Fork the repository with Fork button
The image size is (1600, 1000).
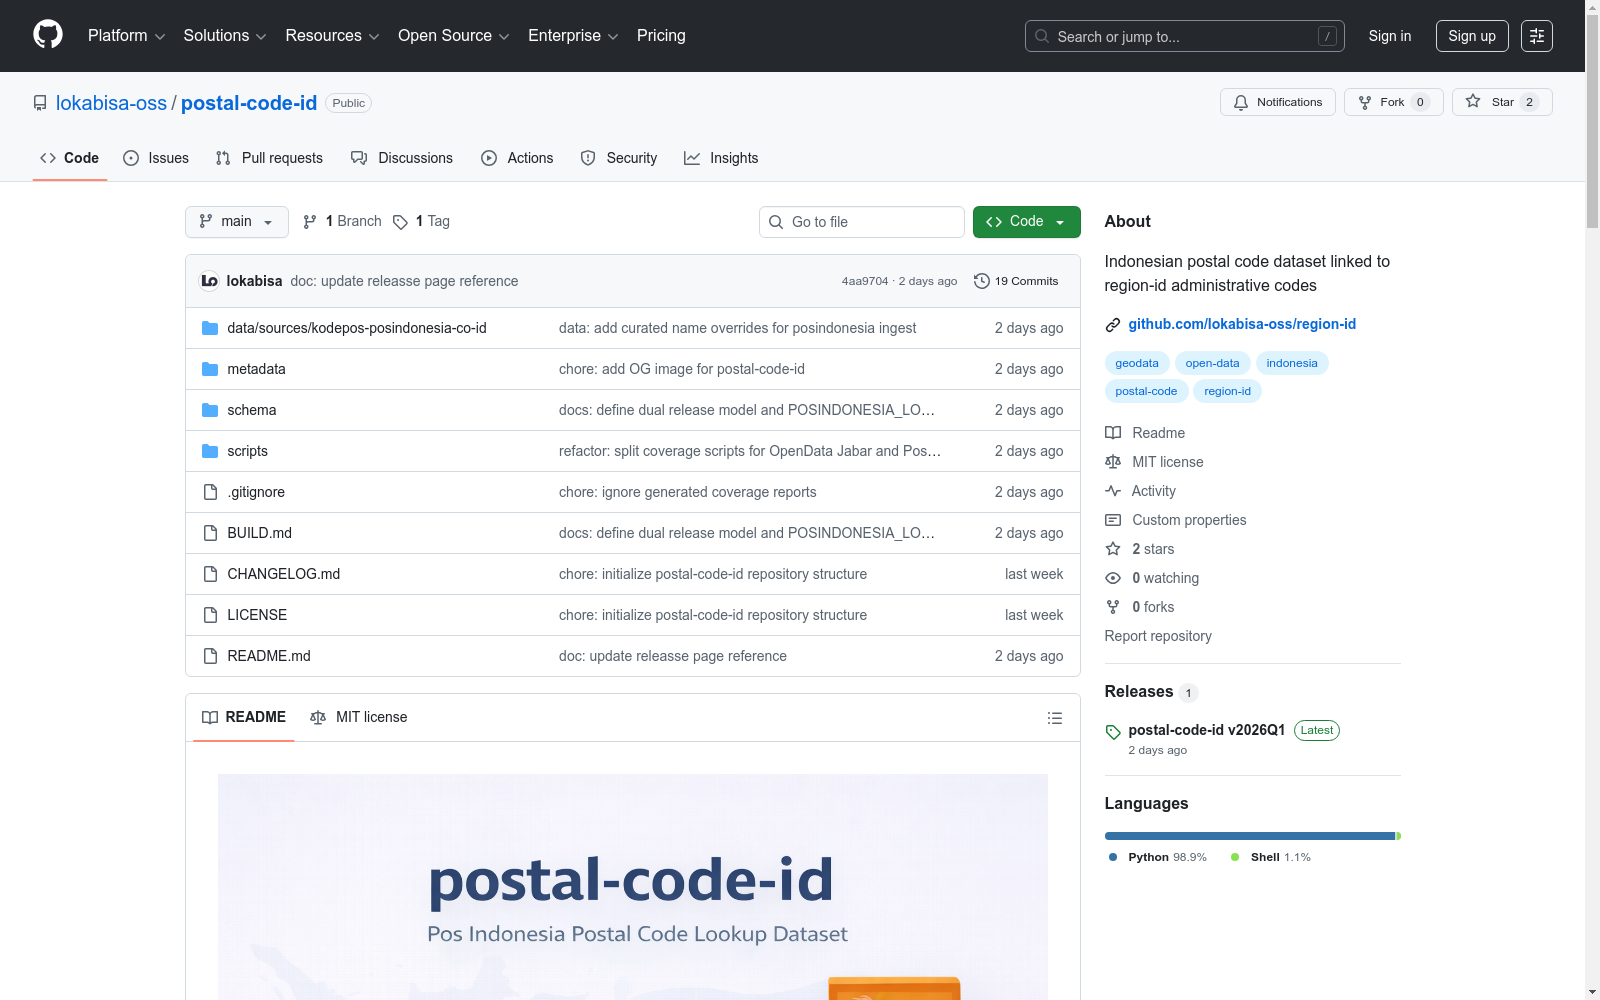pos(1394,102)
